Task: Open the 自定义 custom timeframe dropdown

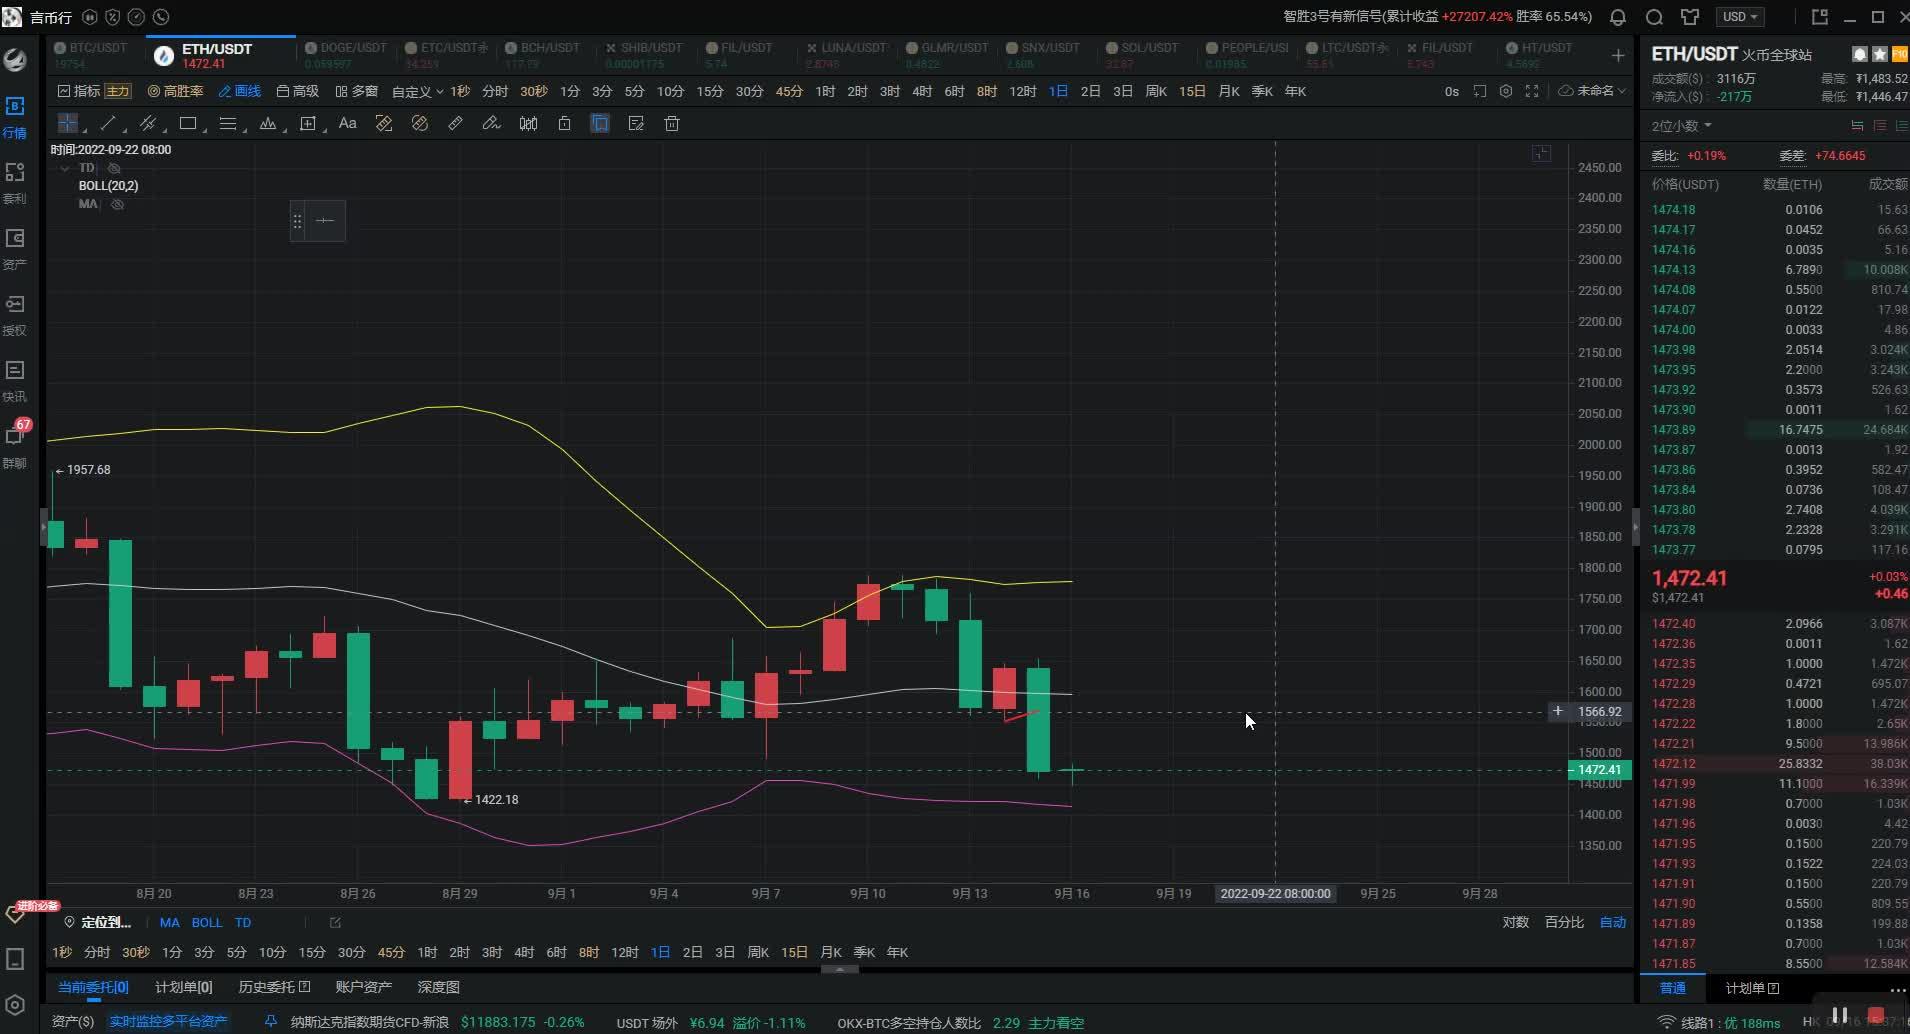Action: tap(417, 92)
